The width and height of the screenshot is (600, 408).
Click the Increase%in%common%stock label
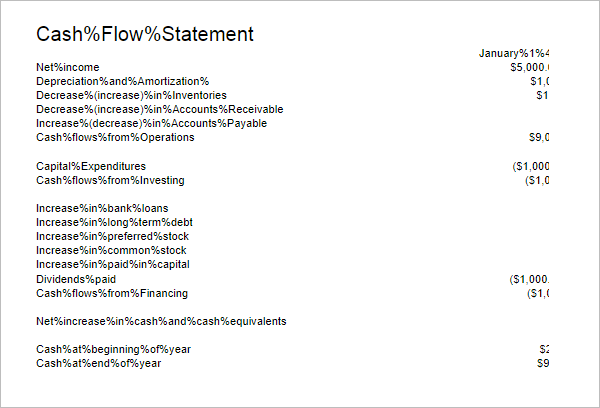point(111,250)
